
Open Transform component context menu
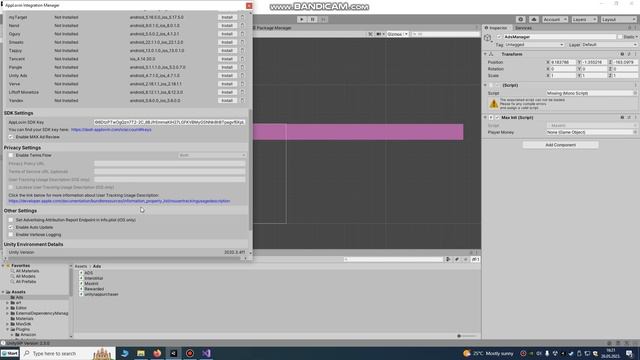[636, 54]
